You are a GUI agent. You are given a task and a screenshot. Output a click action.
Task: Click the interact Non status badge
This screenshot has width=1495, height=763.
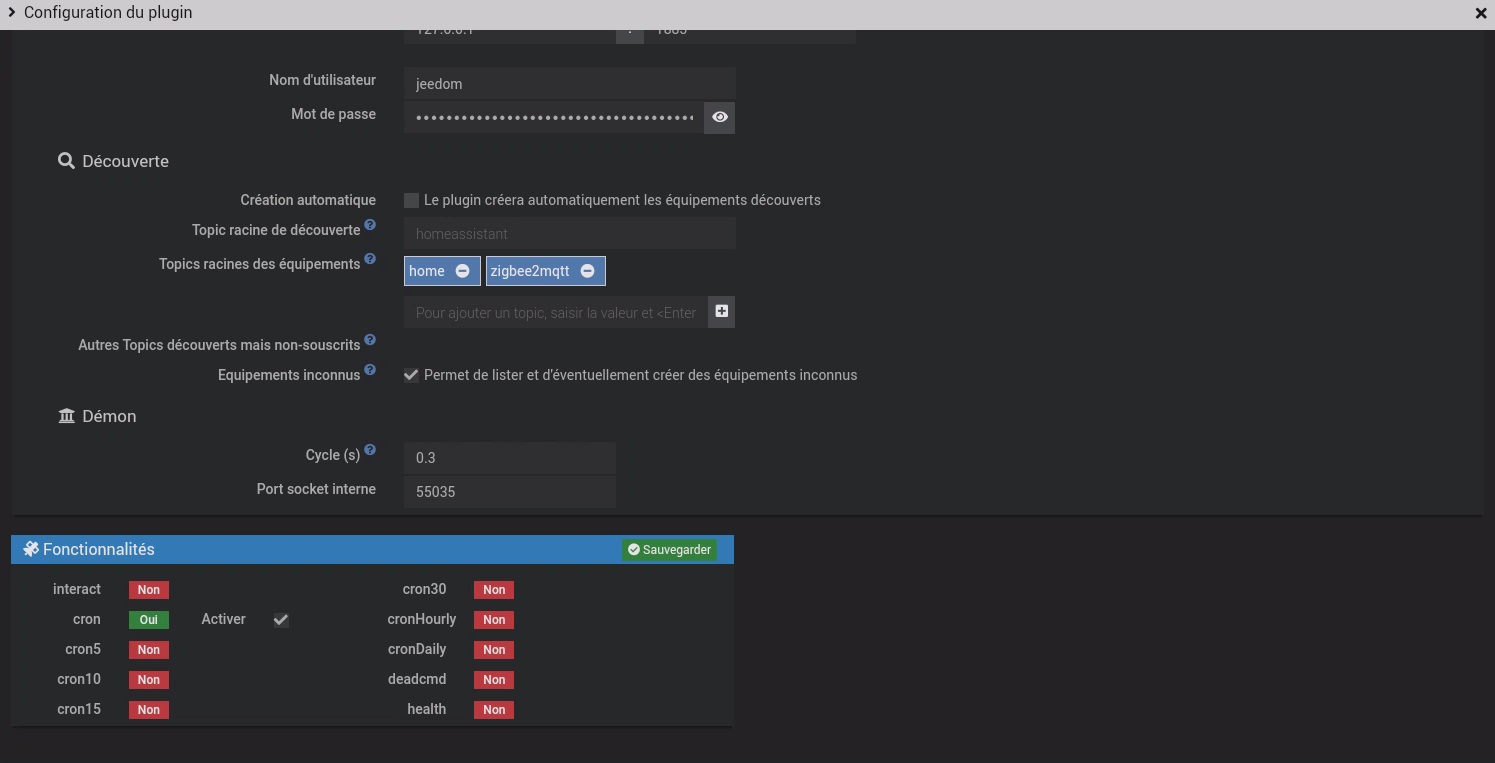point(149,590)
